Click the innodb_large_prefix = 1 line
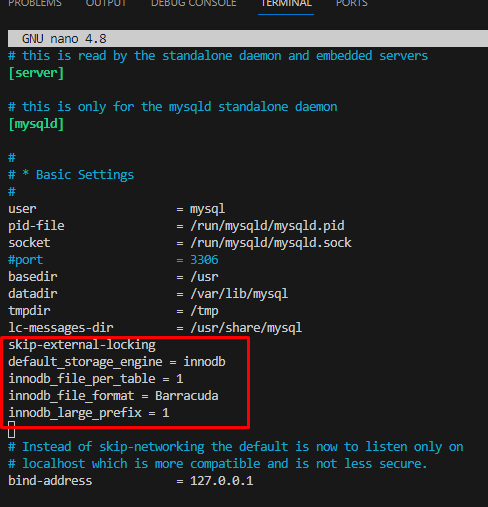 (x=89, y=413)
